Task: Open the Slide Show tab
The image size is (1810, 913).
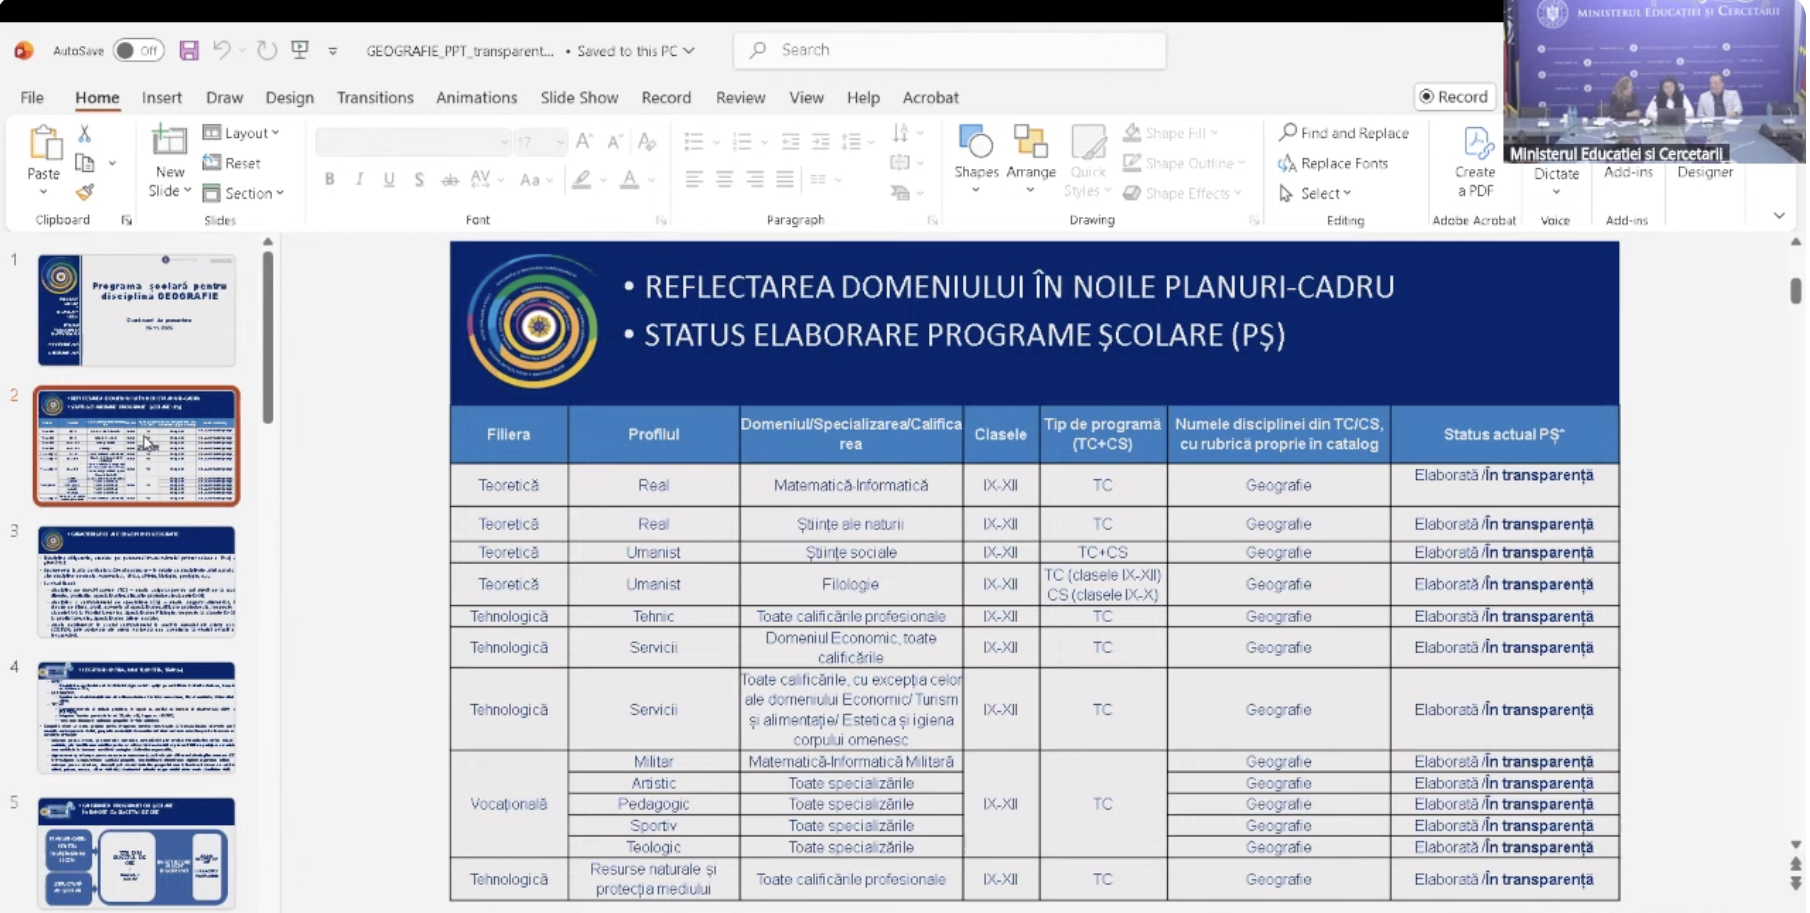Action: [579, 97]
